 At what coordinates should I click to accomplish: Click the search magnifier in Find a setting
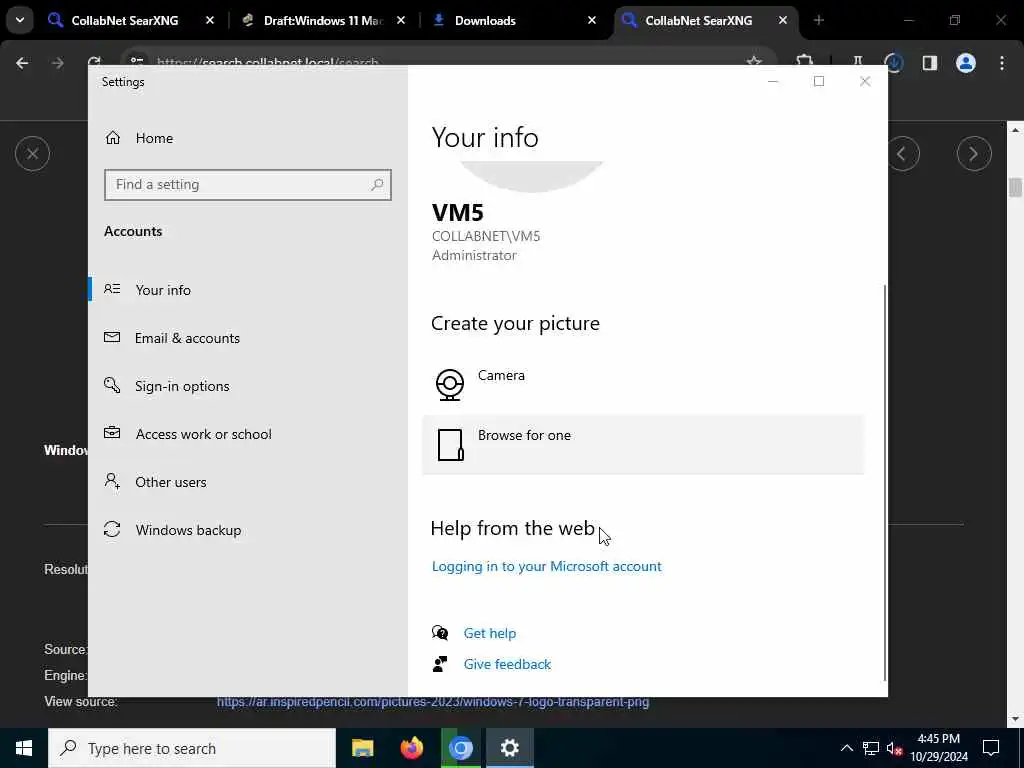click(x=377, y=185)
